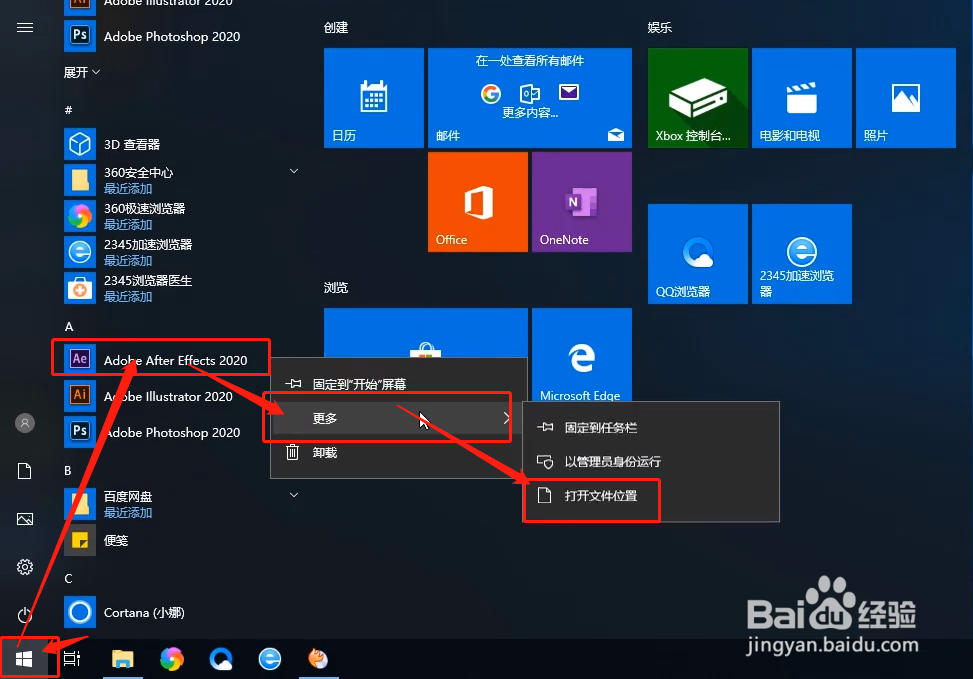Screen dimensions: 973x679
Task: Open 2345加速浏览器 from the taskbar
Action: [269, 659]
